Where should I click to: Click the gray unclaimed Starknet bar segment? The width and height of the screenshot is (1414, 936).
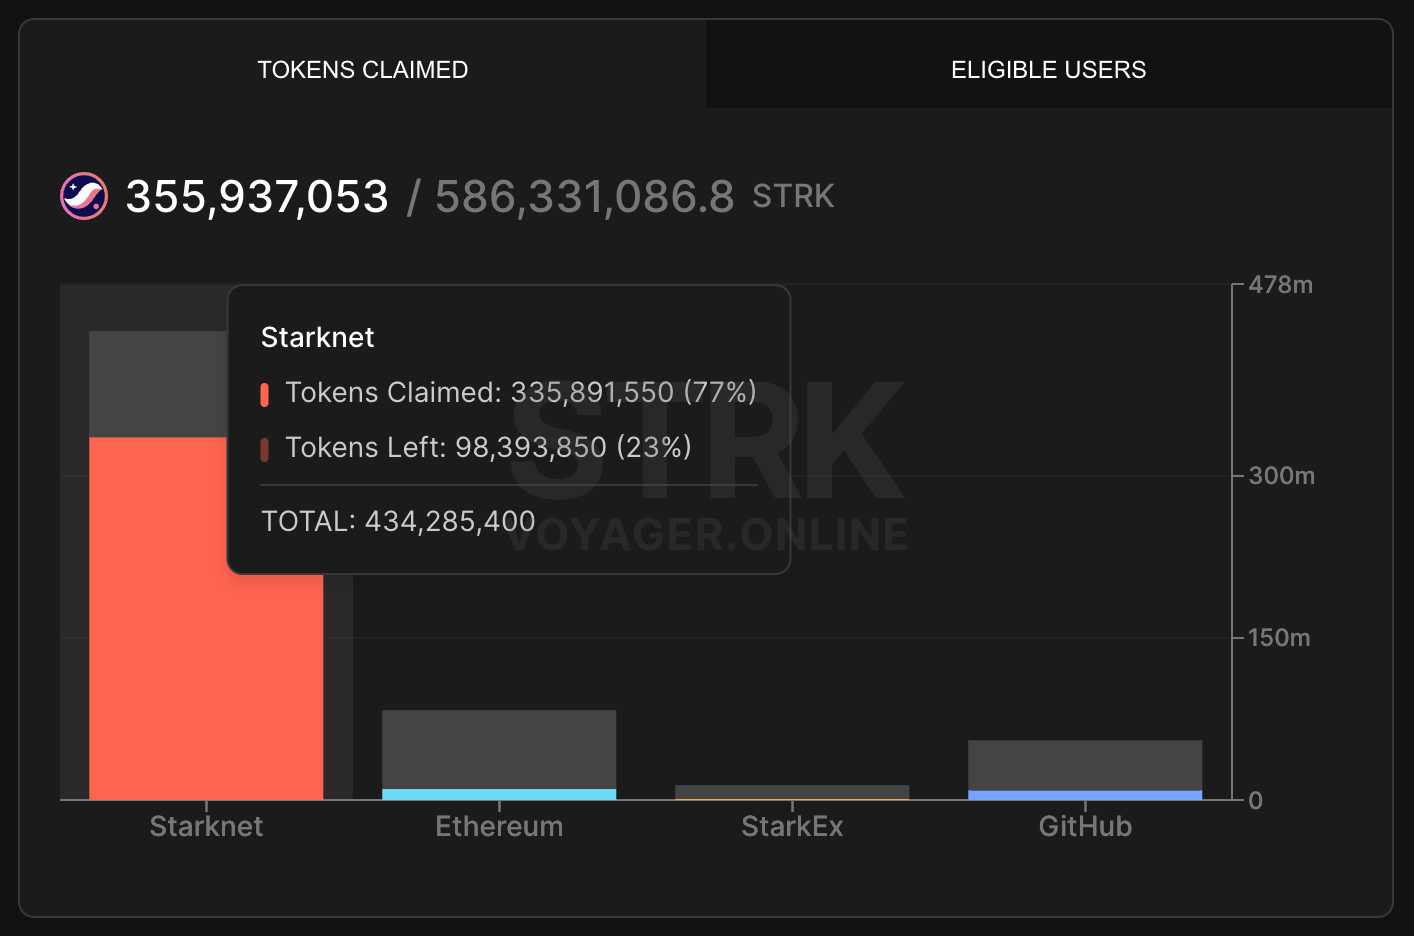(158, 384)
